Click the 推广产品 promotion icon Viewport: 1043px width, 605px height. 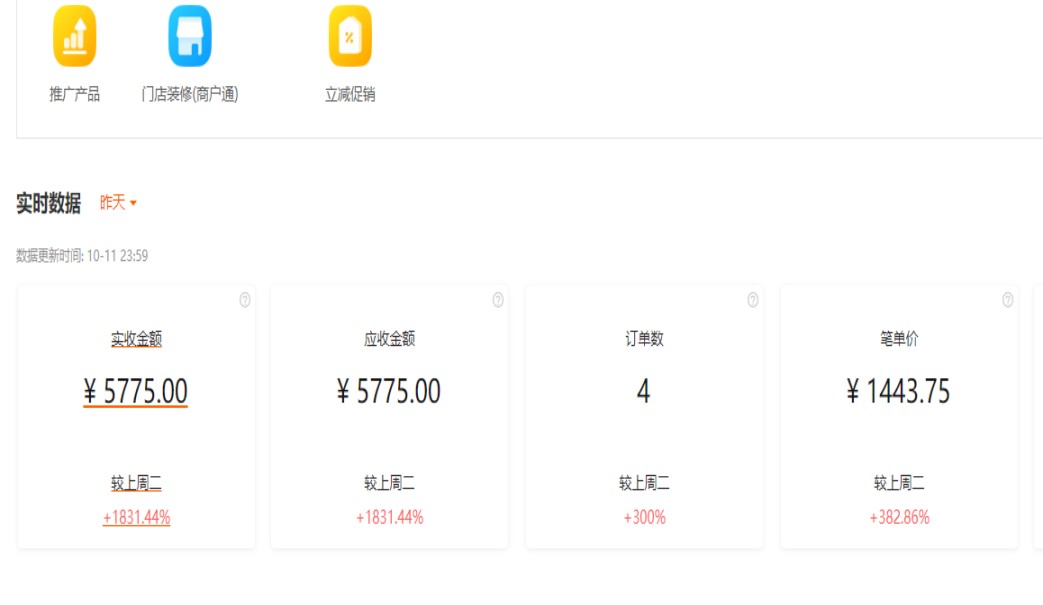[75, 37]
